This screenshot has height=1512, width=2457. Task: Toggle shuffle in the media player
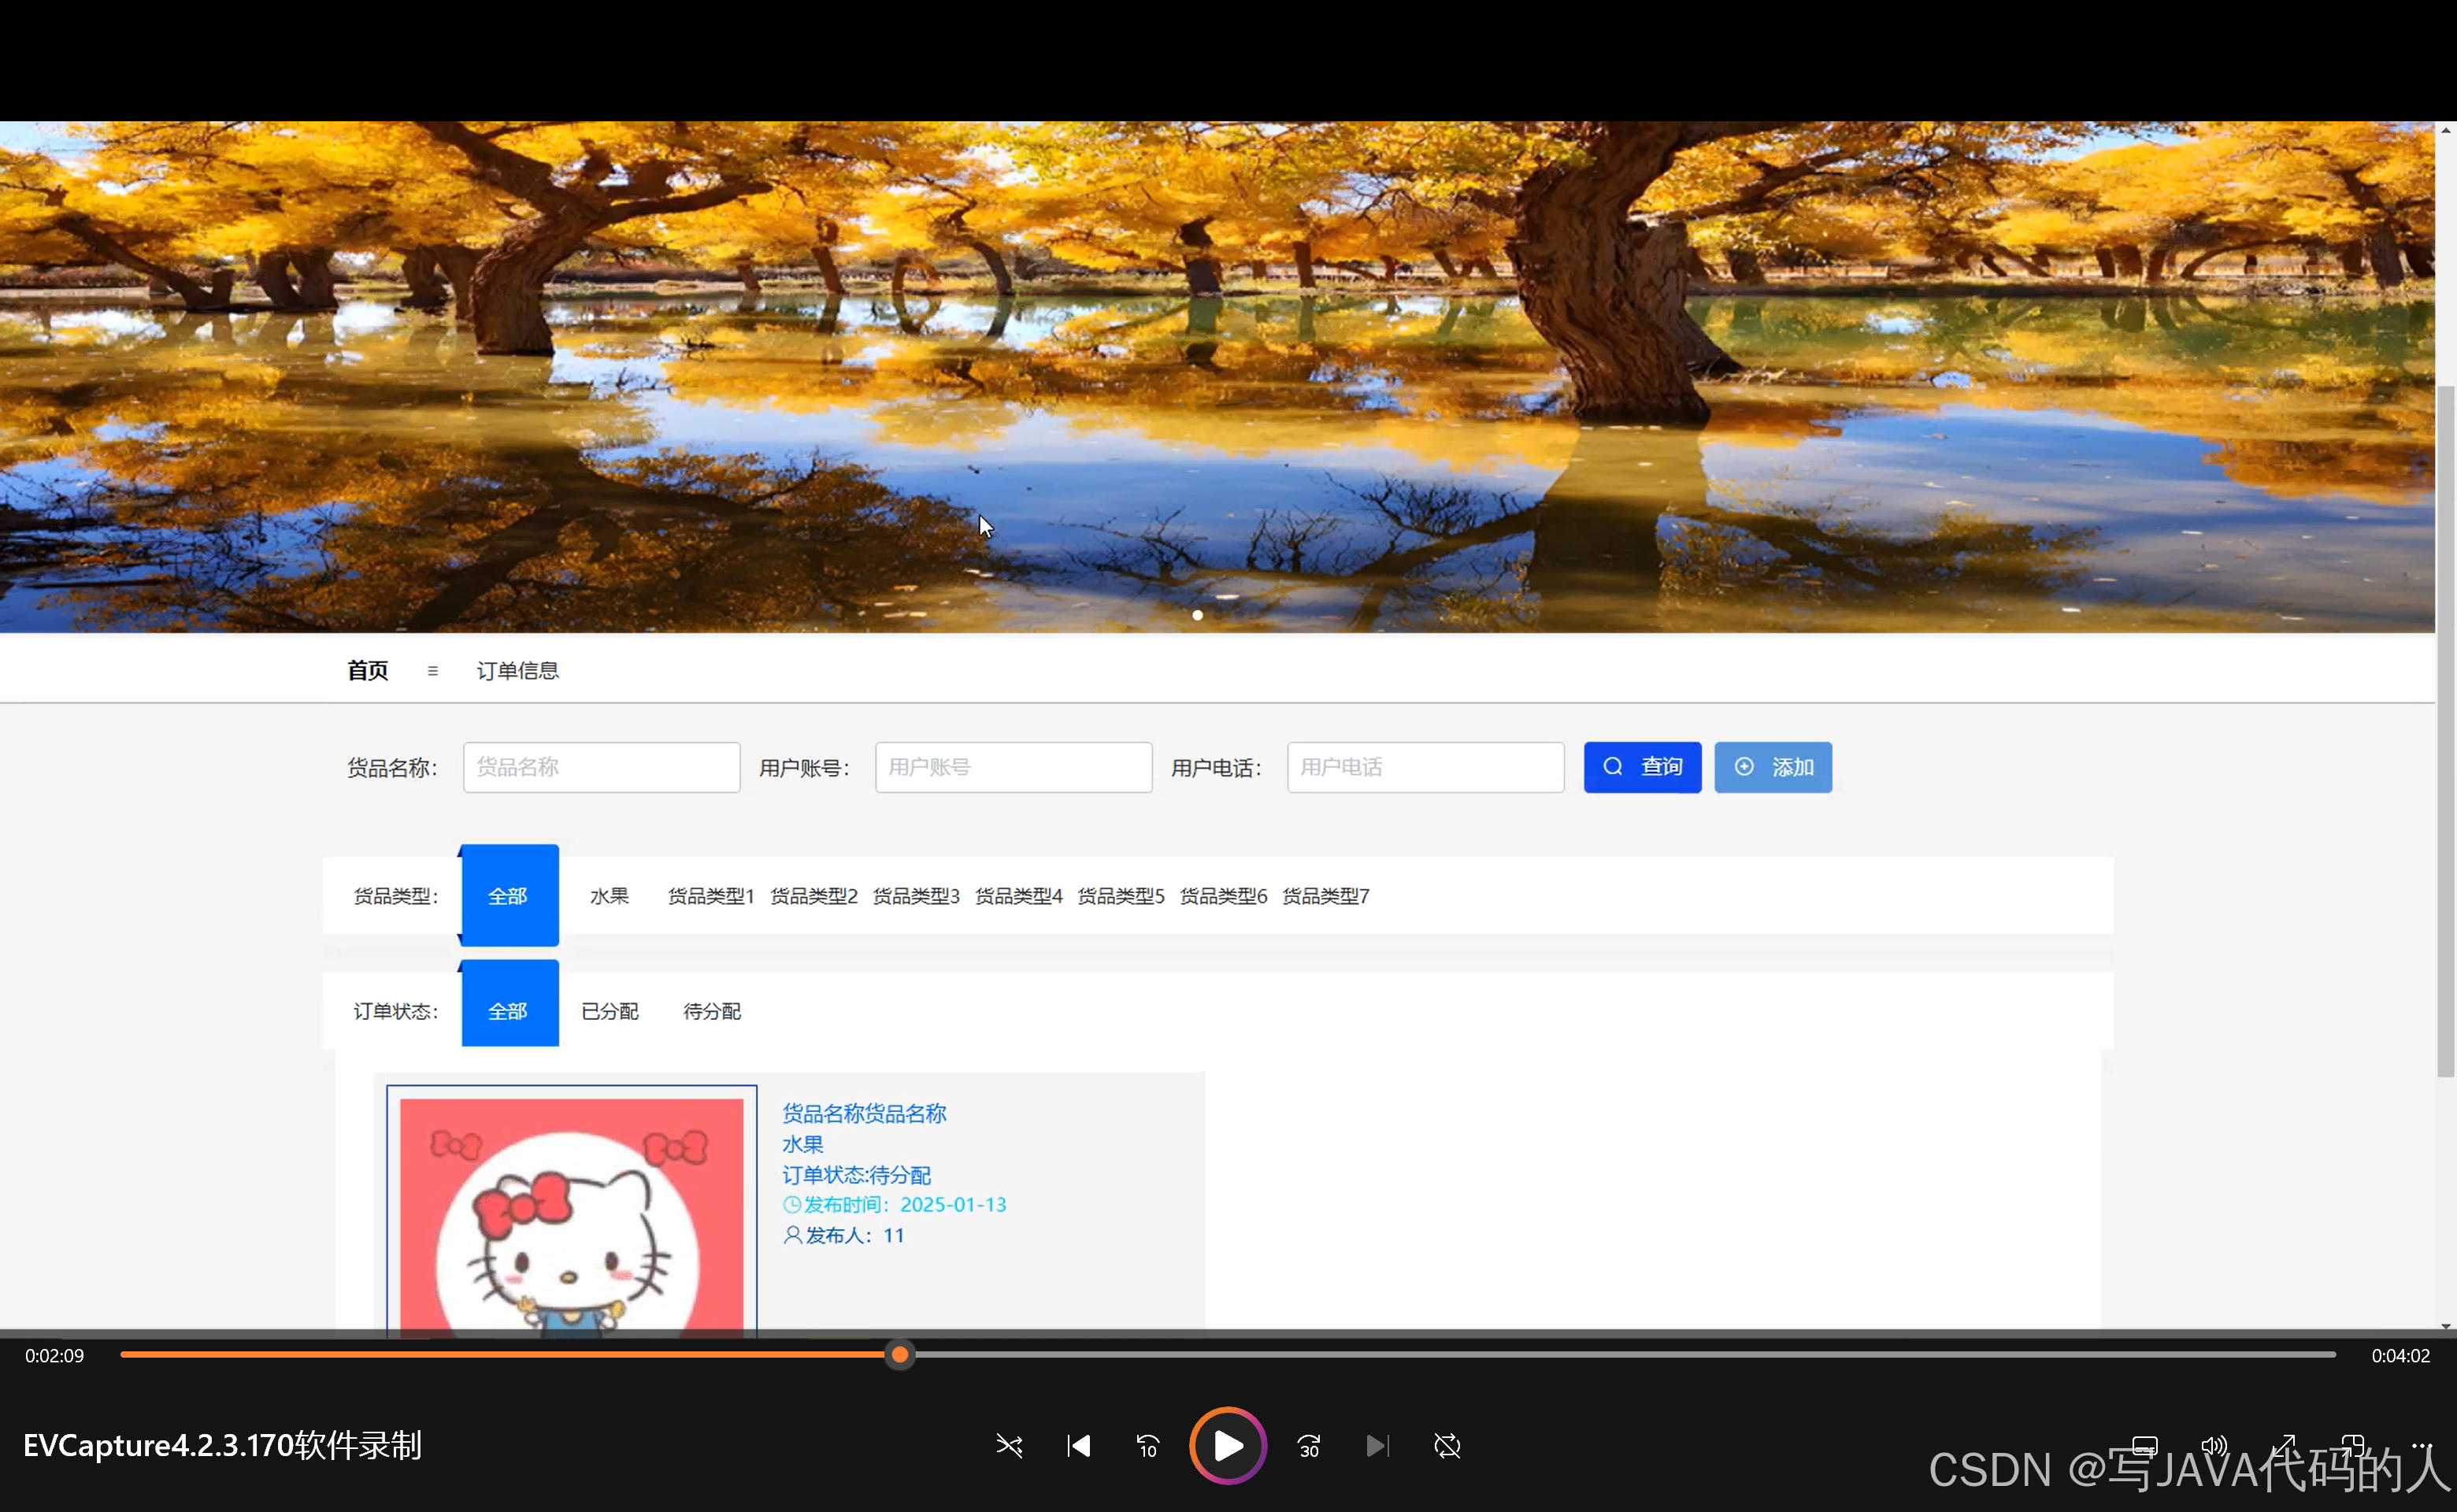point(1009,1446)
